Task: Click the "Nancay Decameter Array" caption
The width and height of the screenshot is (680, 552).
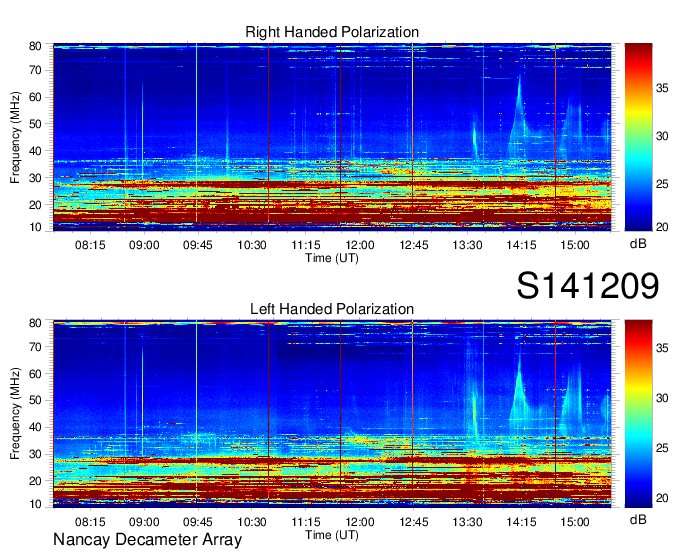Action: tap(147, 540)
